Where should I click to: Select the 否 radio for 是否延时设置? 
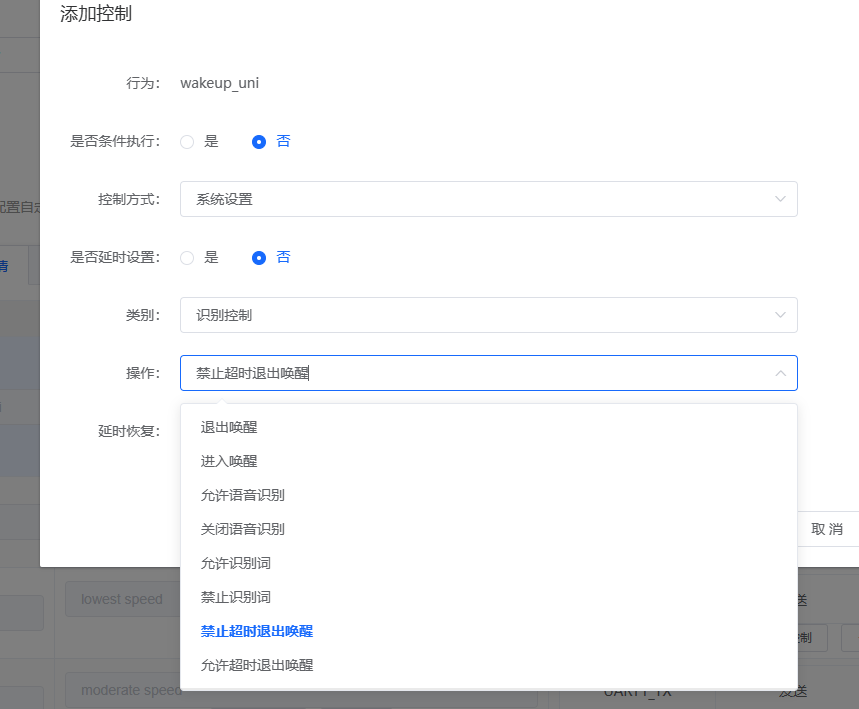[258, 257]
